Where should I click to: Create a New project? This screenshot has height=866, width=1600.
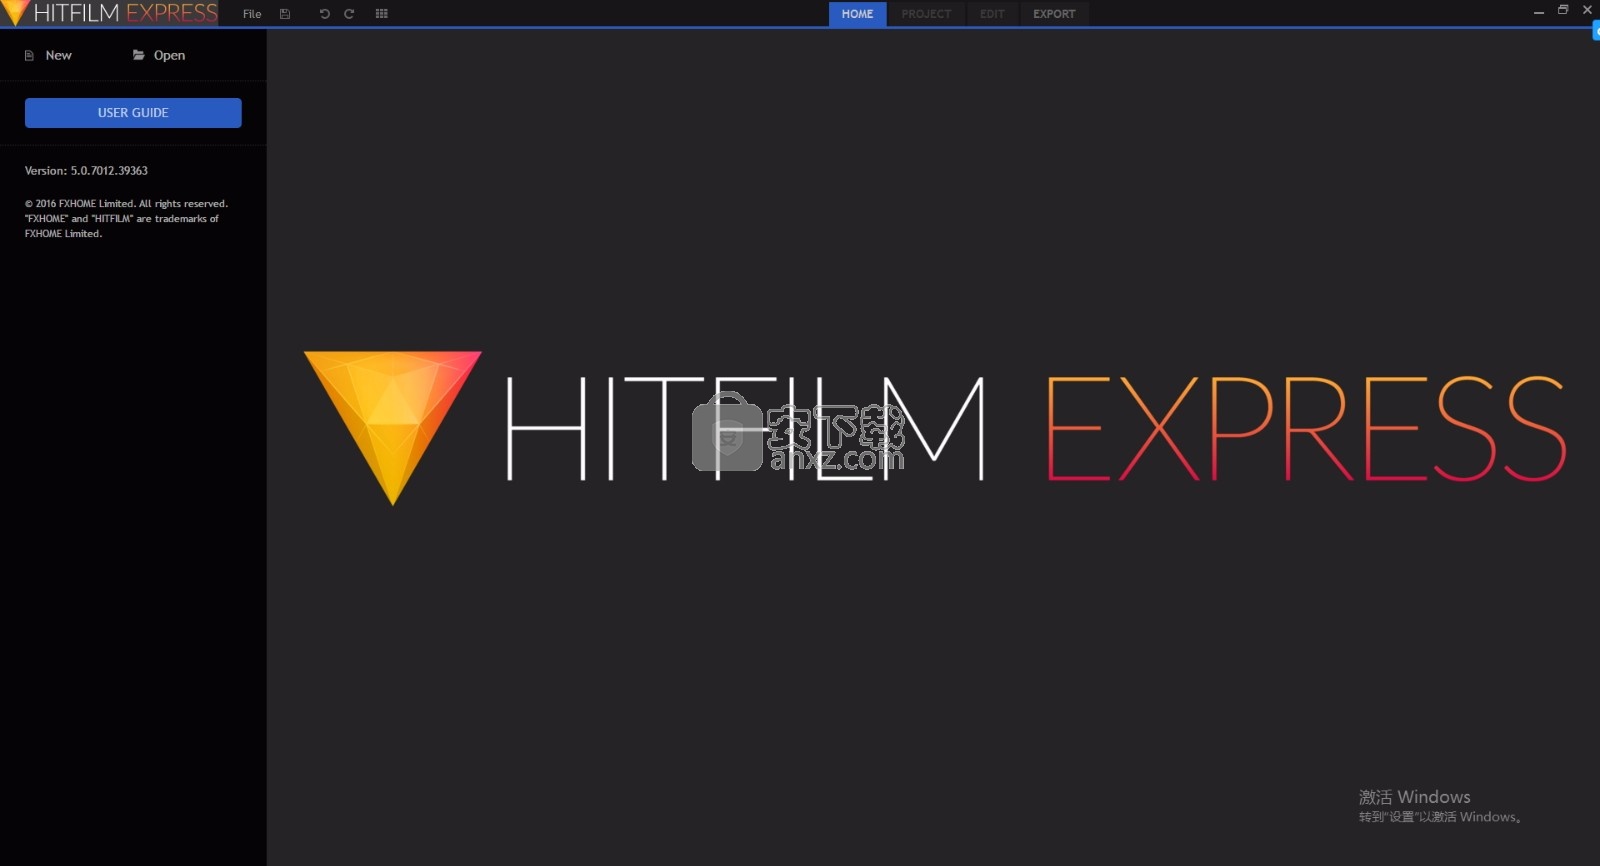pos(48,55)
